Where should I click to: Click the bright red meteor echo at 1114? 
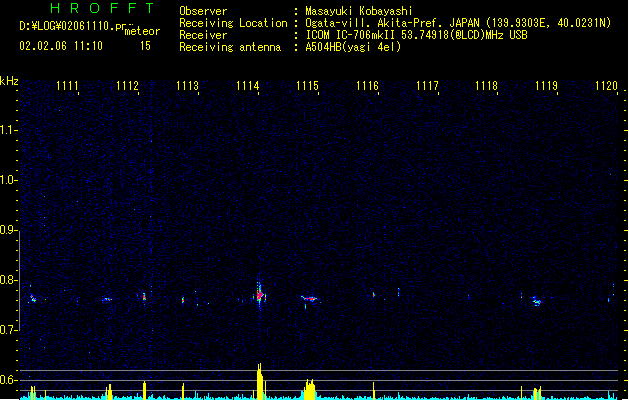pos(260,296)
